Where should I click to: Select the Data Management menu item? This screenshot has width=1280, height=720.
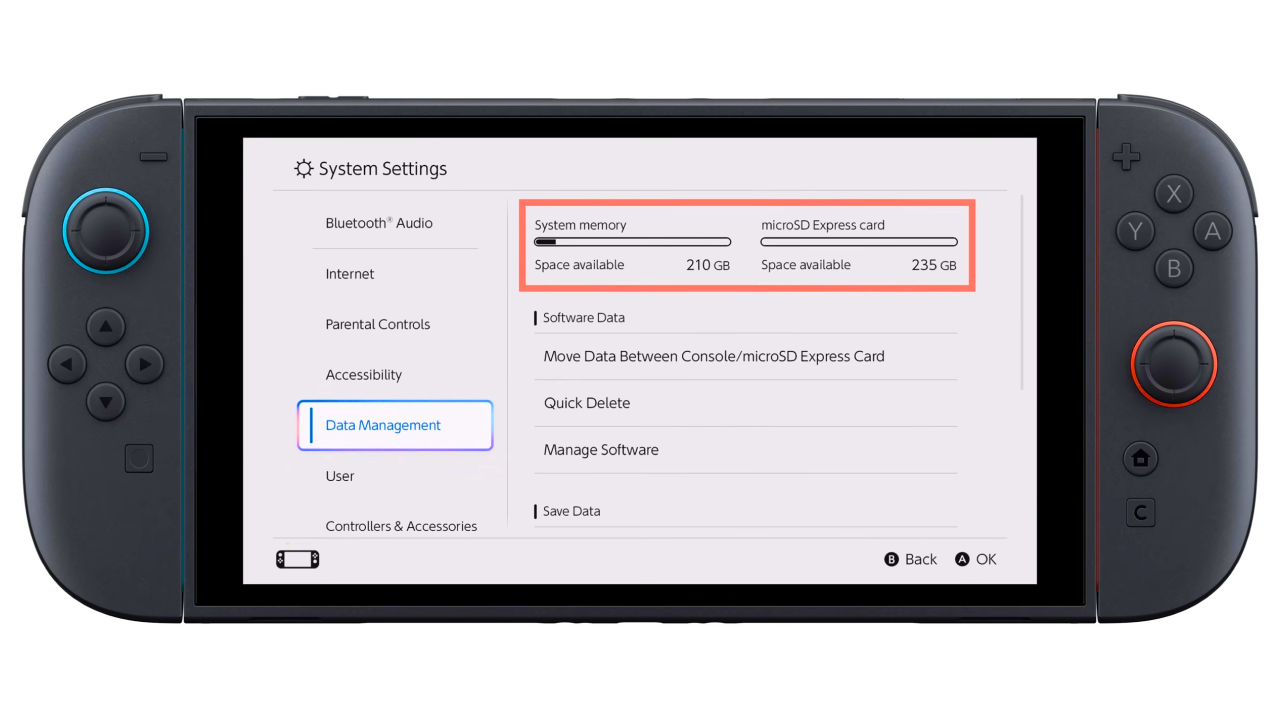click(x=395, y=425)
